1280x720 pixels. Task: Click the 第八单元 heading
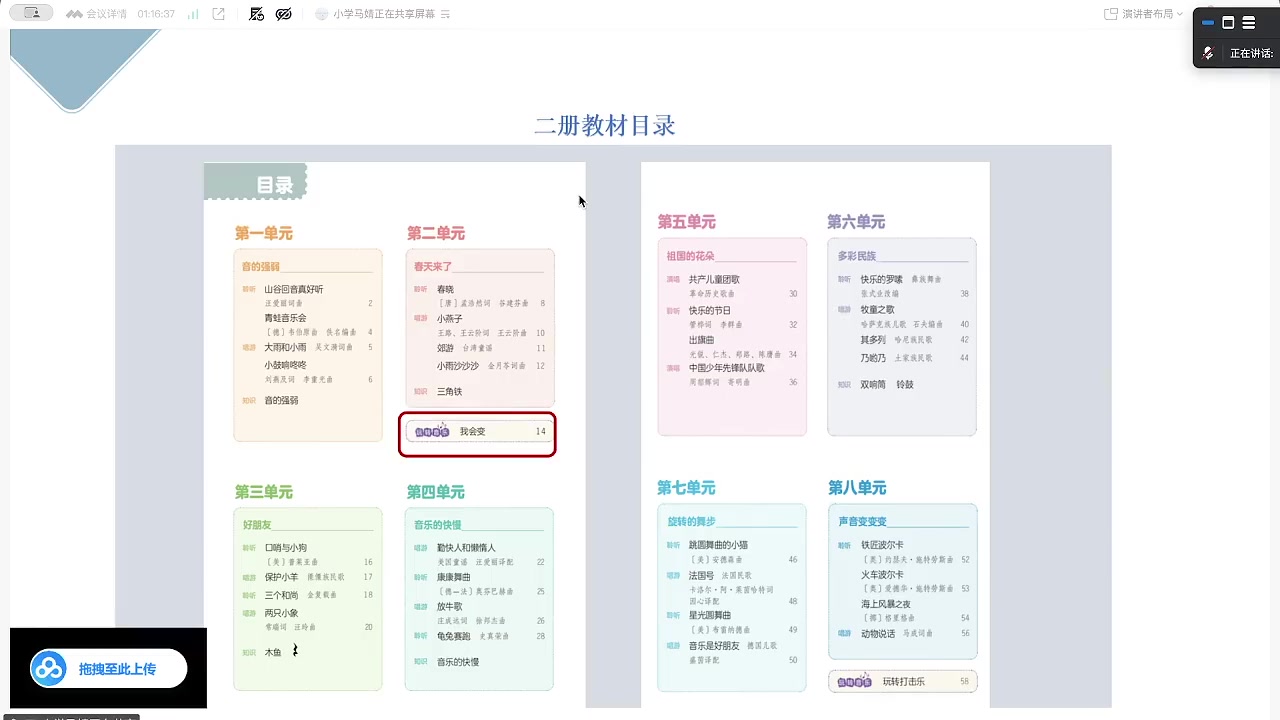coord(857,488)
